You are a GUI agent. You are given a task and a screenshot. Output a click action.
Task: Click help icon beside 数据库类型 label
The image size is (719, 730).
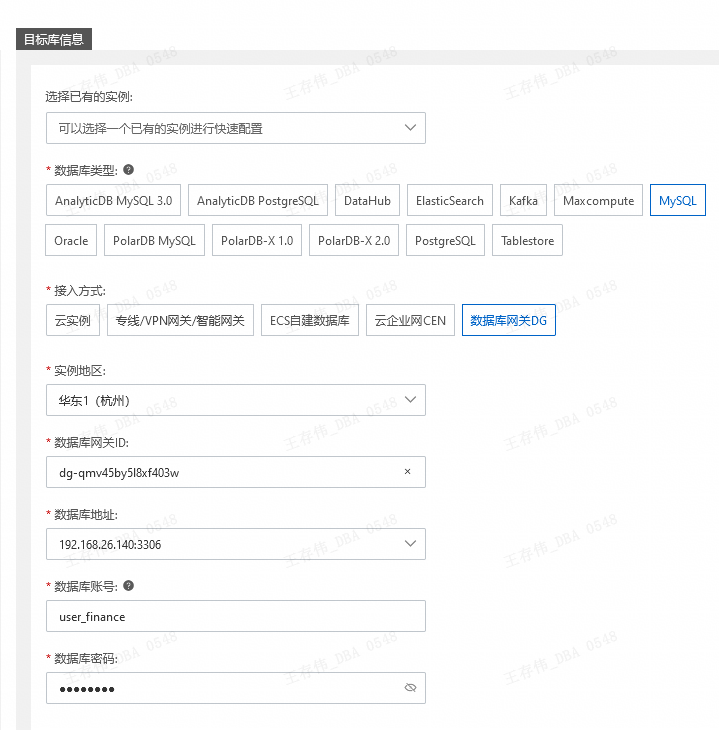tap(129, 170)
